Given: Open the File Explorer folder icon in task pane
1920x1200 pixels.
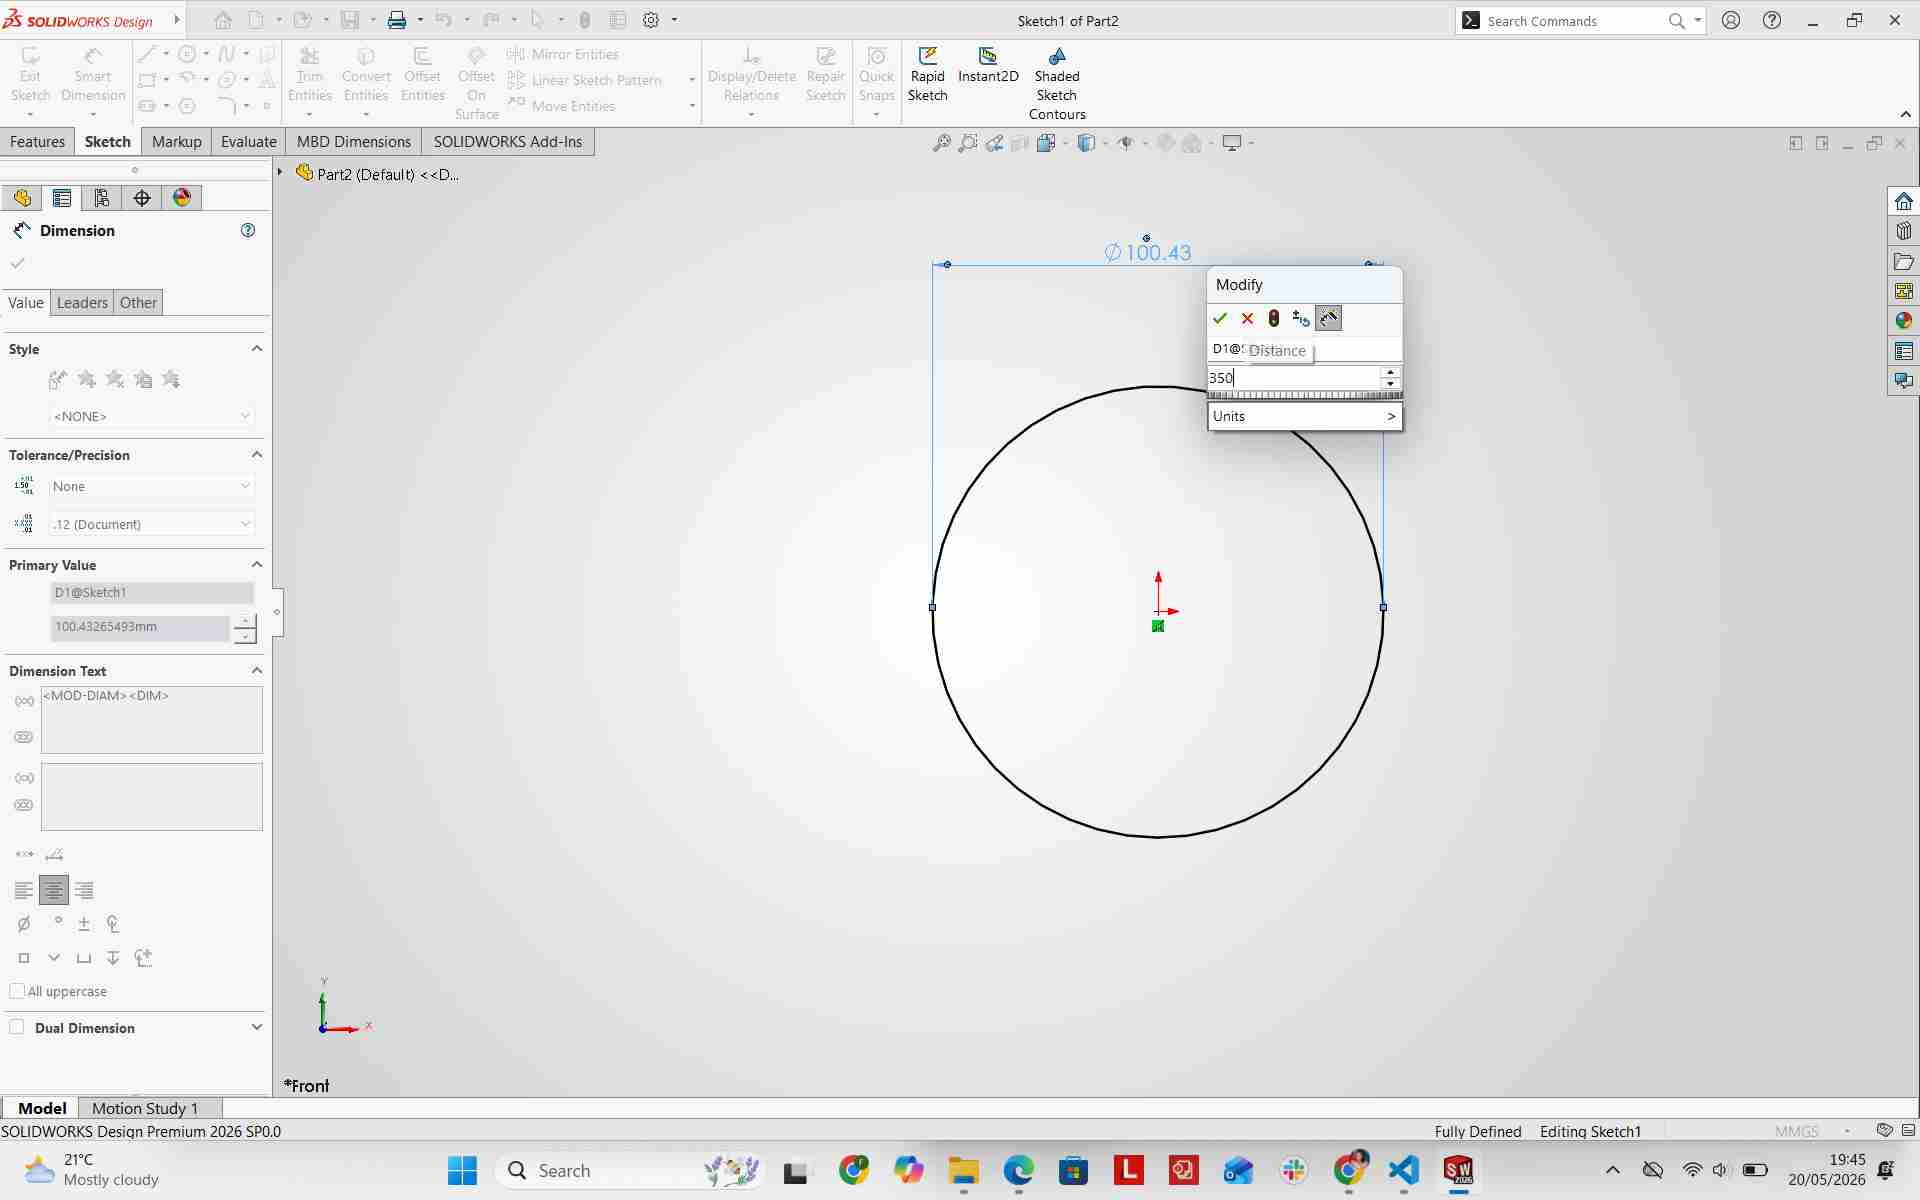Looking at the screenshot, I should [1903, 261].
